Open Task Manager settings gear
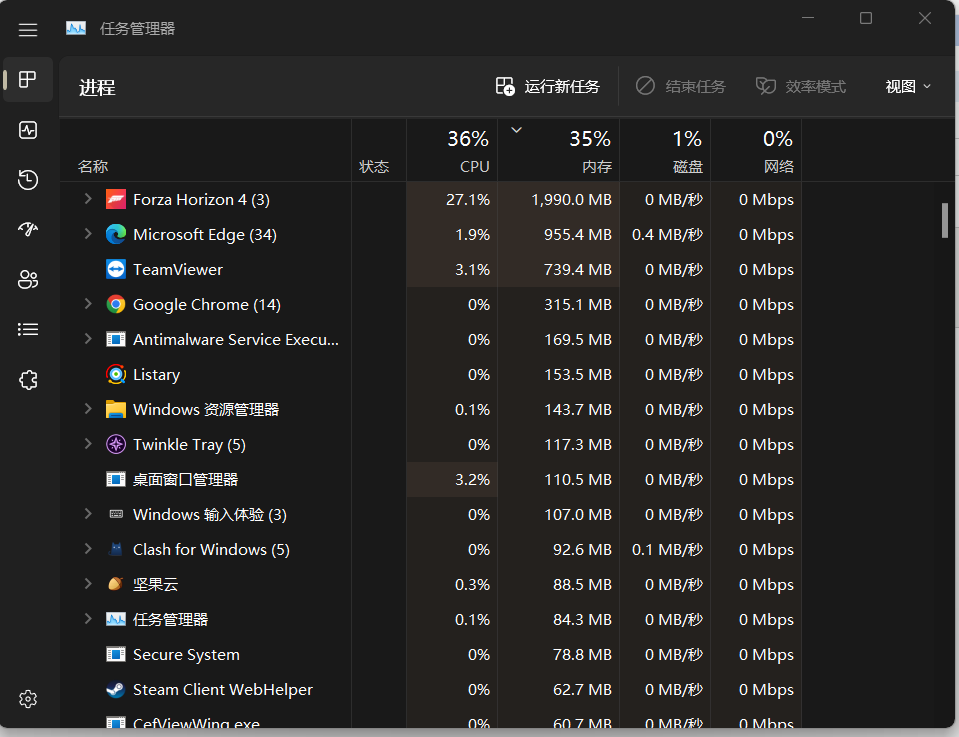Image resolution: width=959 pixels, height=737 pixels. click(28, 698)
